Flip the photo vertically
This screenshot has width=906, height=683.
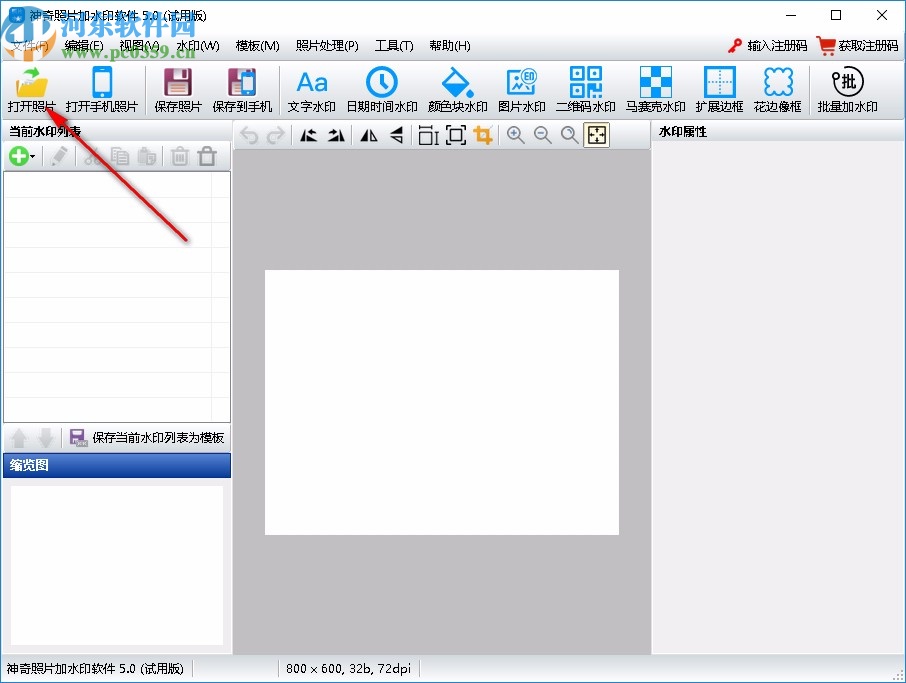(x=396, y=135)
